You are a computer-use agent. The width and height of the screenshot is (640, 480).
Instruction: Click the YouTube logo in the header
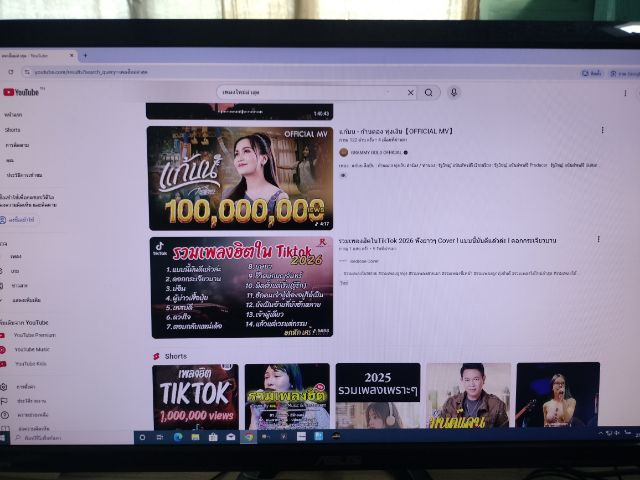pos(22,92)
